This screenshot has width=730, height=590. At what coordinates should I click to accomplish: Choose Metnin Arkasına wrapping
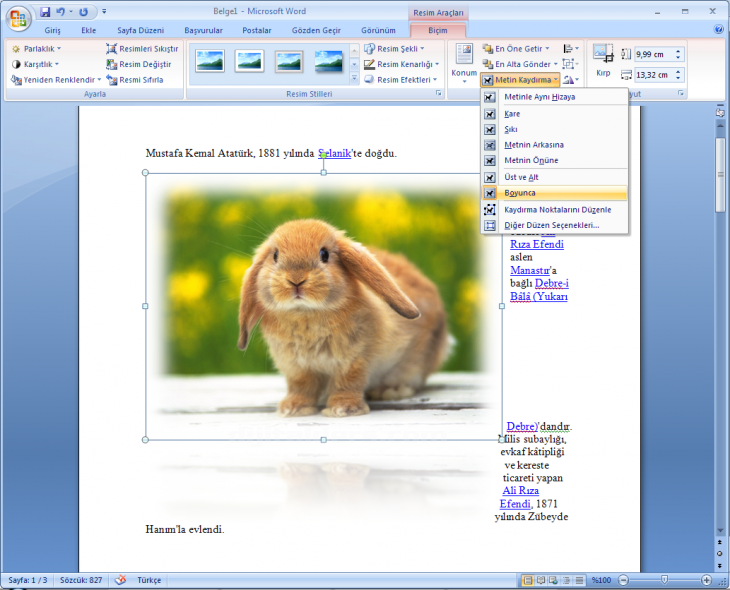[554, 145]
